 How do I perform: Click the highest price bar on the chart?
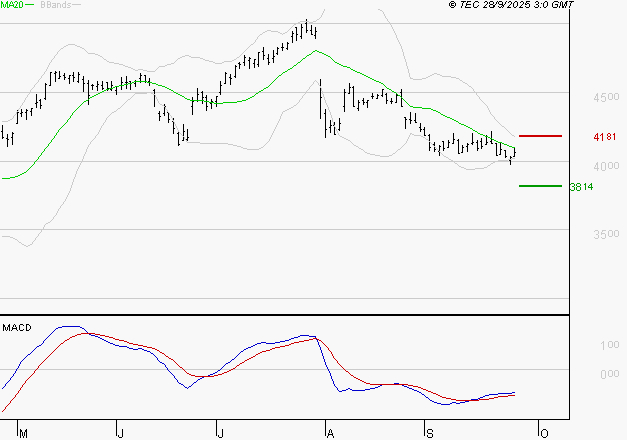306,28
